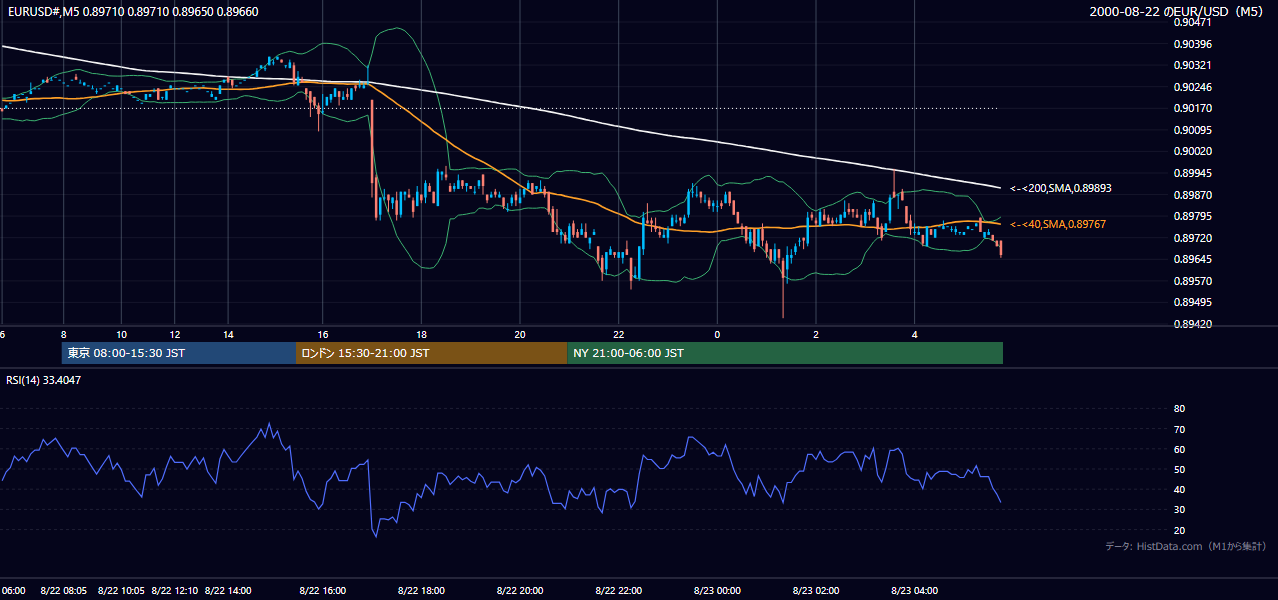Click RSI scale value 80

click(1180, 409)
